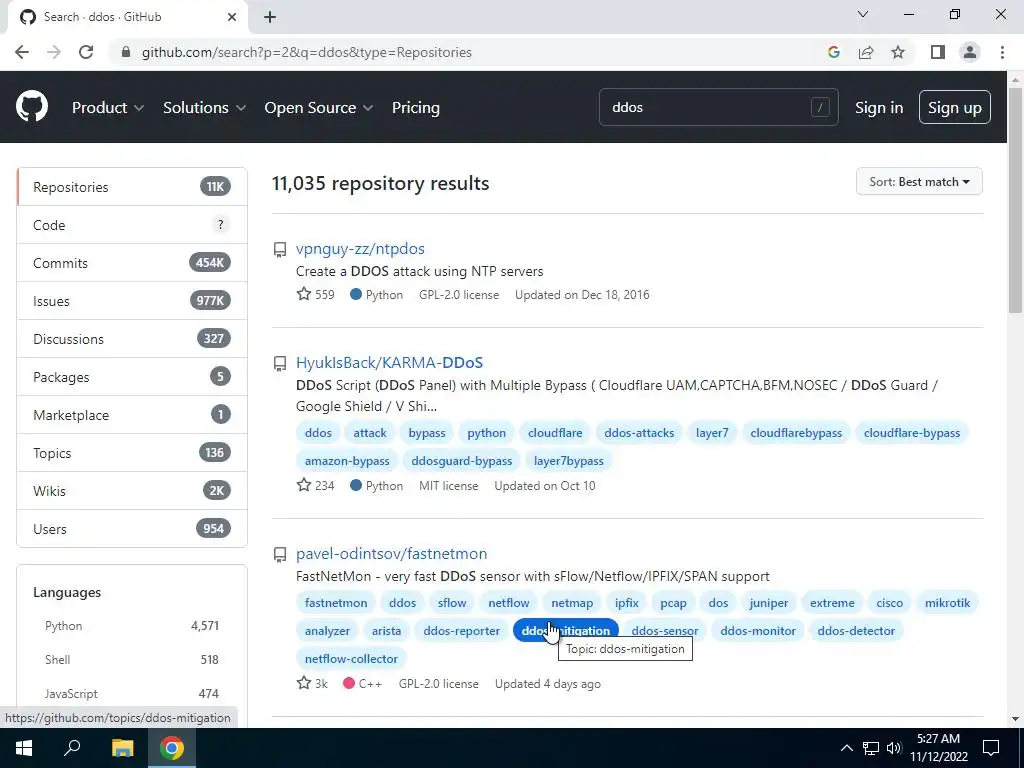Open the Google icon in address bar
This screenshot has height=768, width=1024.
coord(833,52)
